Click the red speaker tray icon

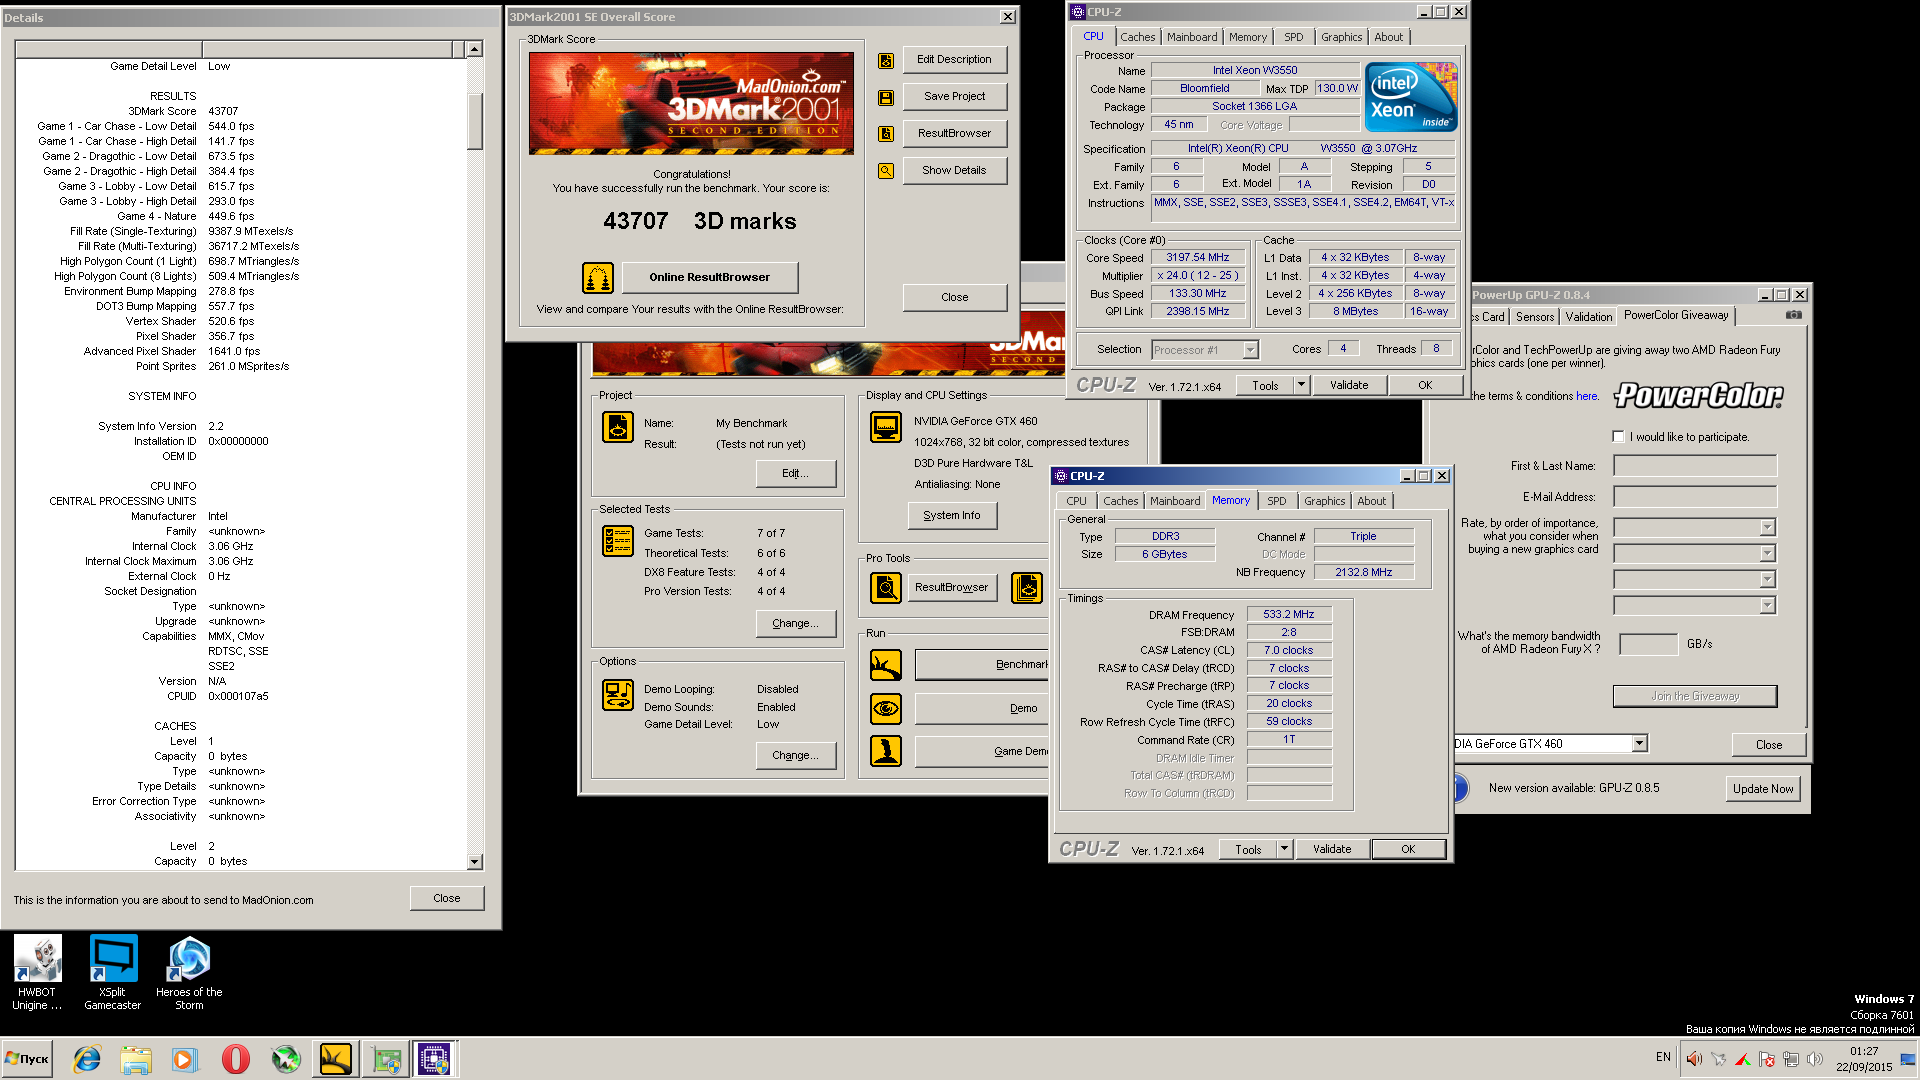click(1694, 1059)
